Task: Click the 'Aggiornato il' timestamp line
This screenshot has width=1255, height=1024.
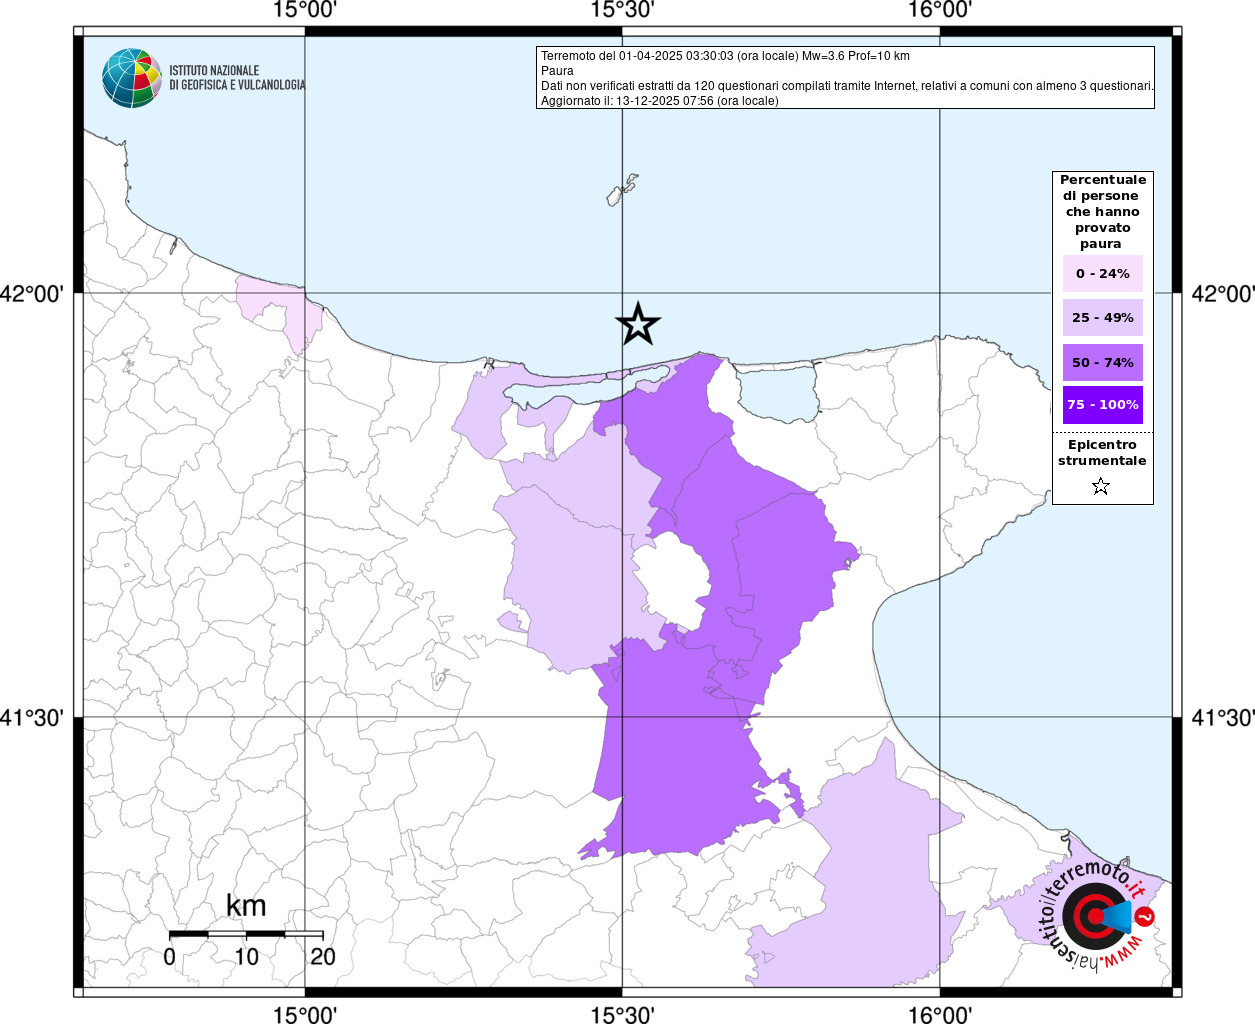Action: (x=659, y=101)
